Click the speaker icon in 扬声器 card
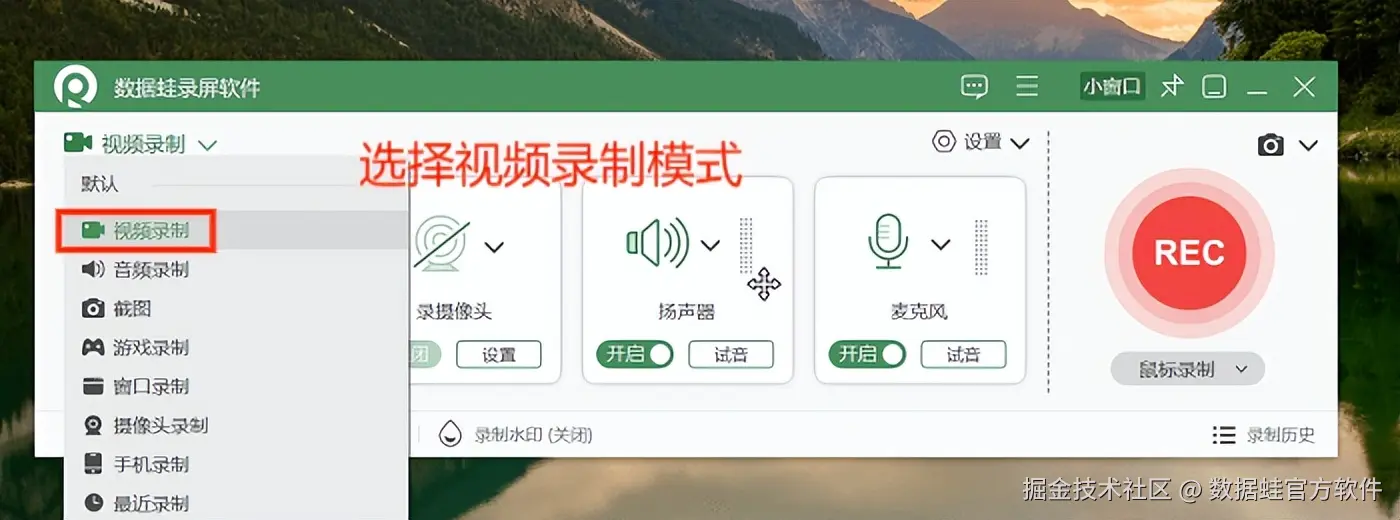 657,242
